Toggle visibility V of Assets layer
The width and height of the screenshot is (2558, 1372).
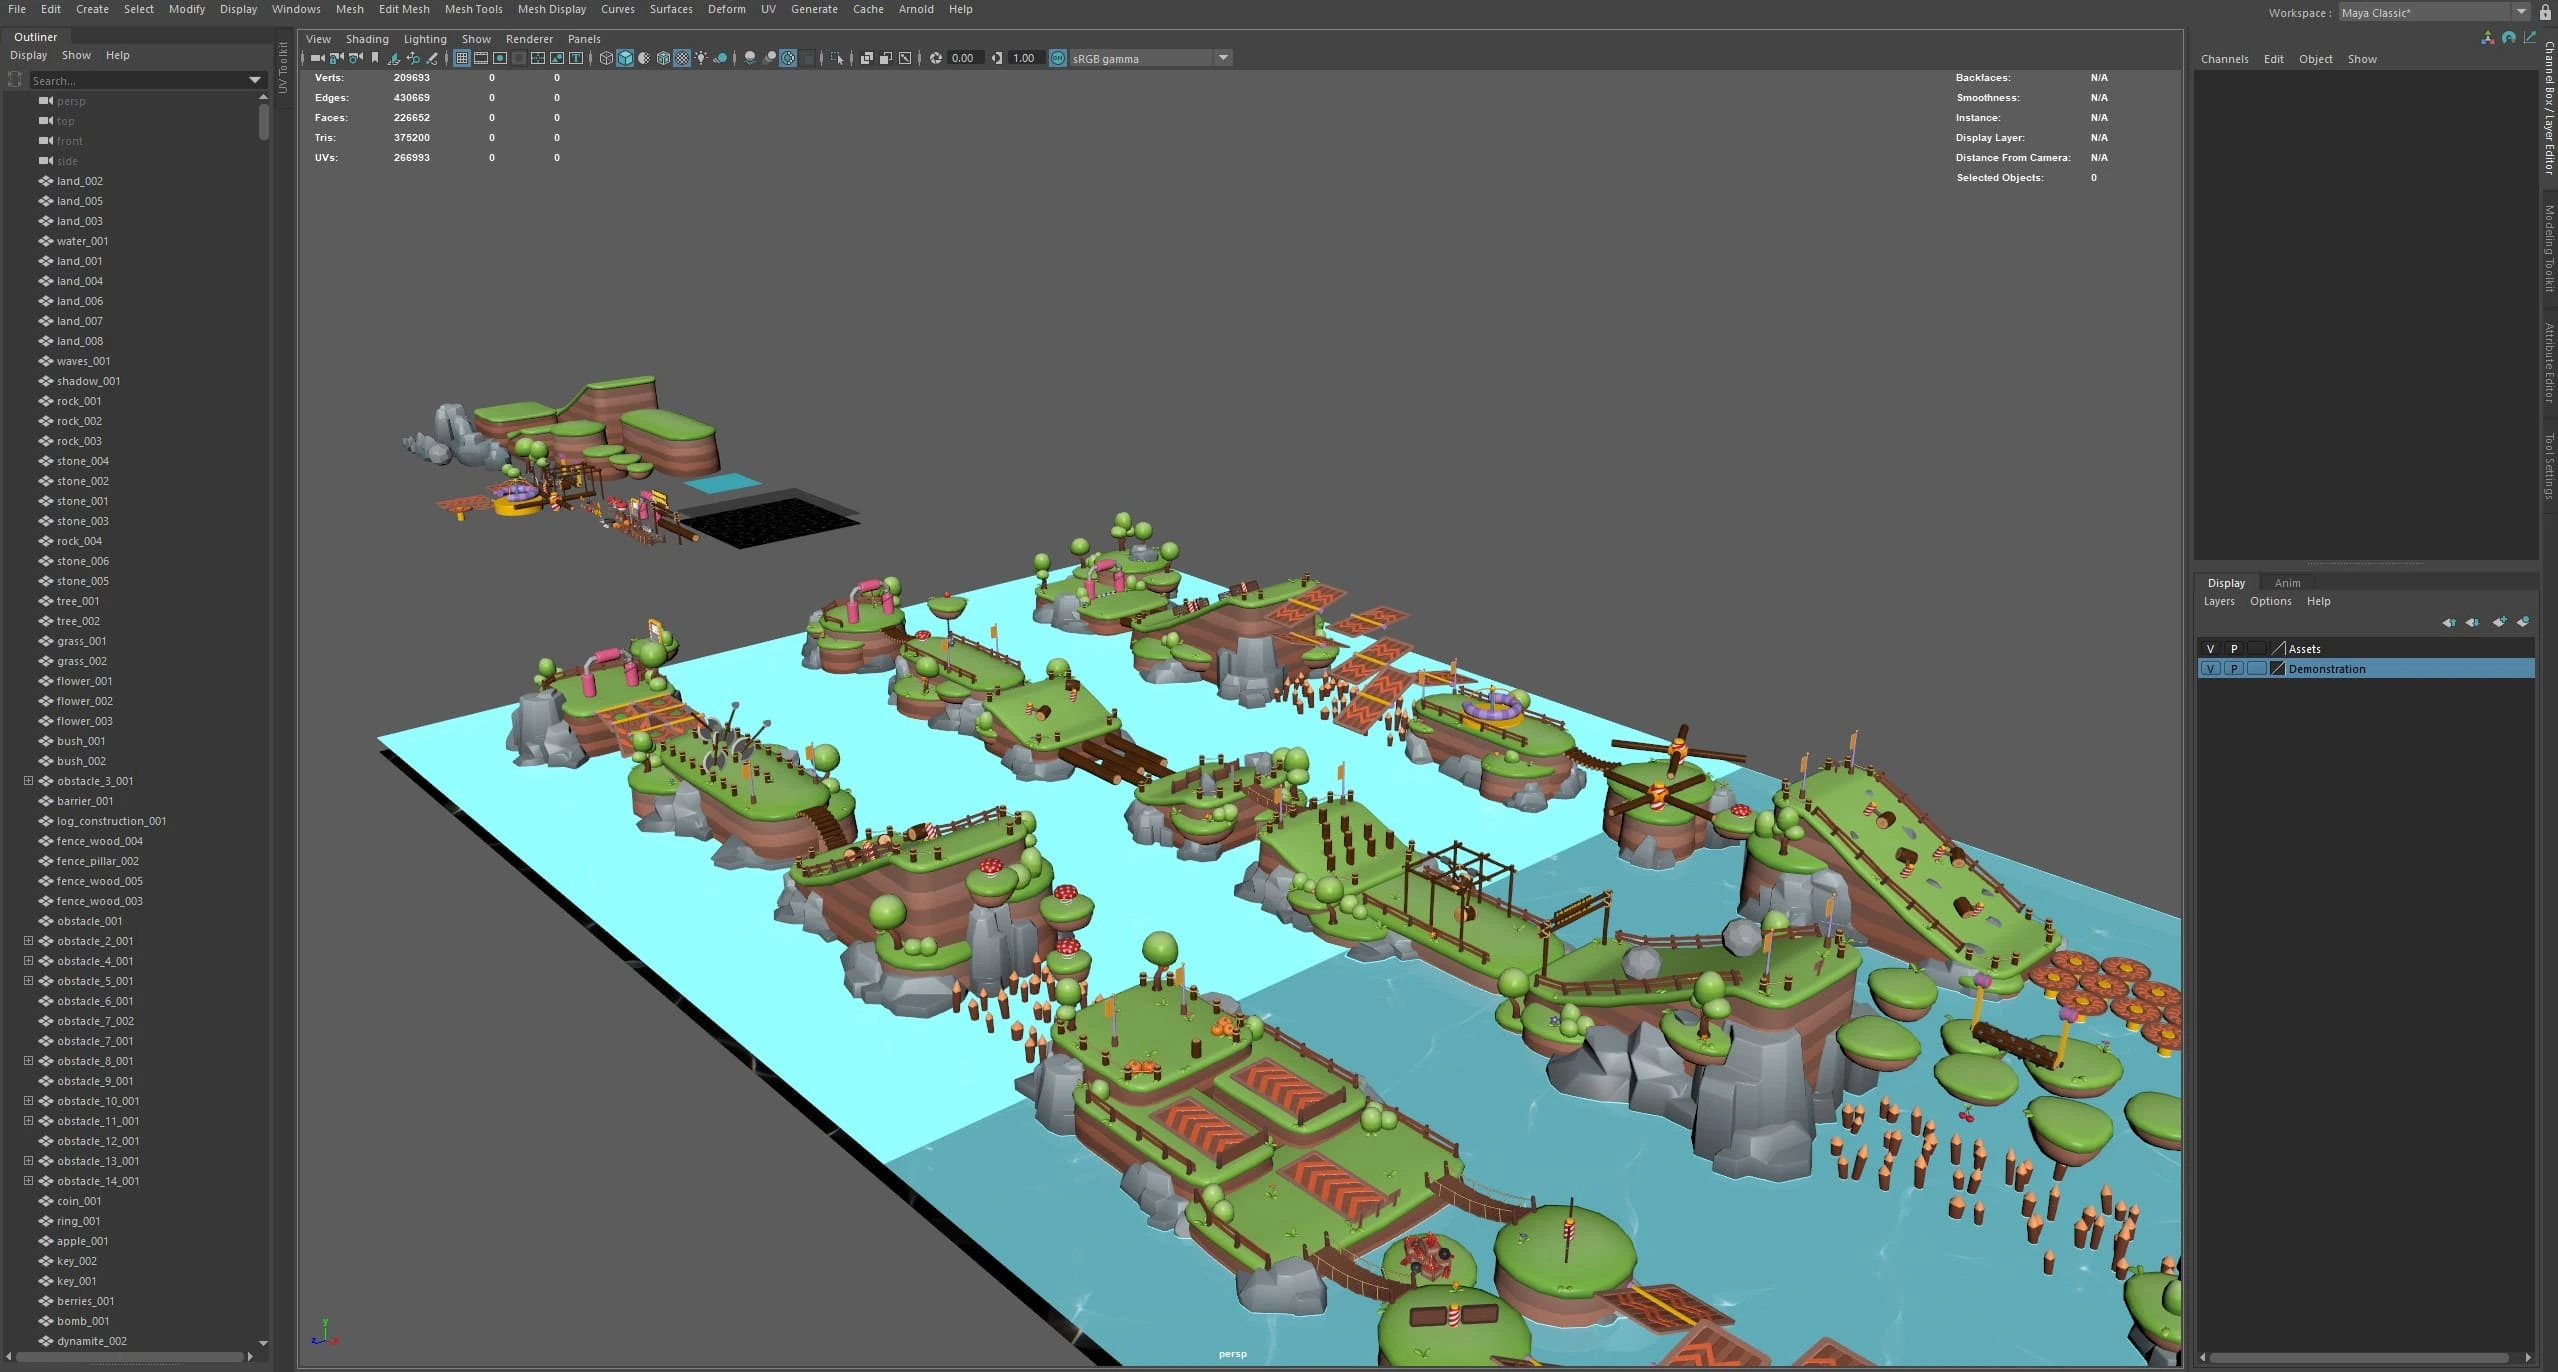coord(2210,649)
